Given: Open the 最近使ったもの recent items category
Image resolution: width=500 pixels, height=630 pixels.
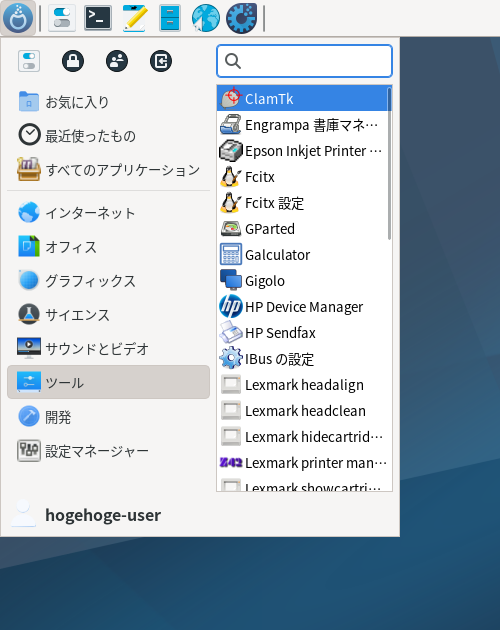Looking at the screenshot, I should pos(109,135).
